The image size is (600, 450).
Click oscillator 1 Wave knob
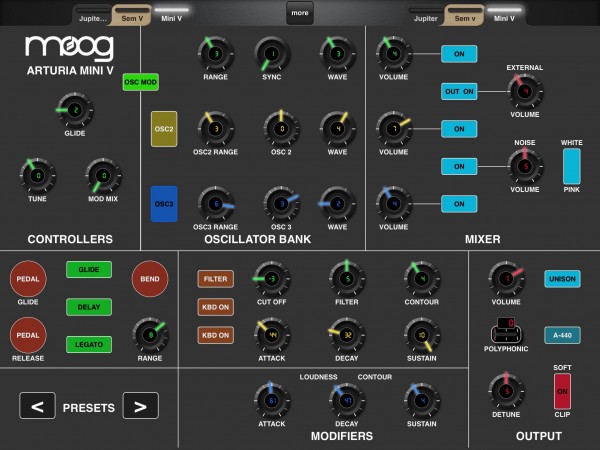click(338, 54)
